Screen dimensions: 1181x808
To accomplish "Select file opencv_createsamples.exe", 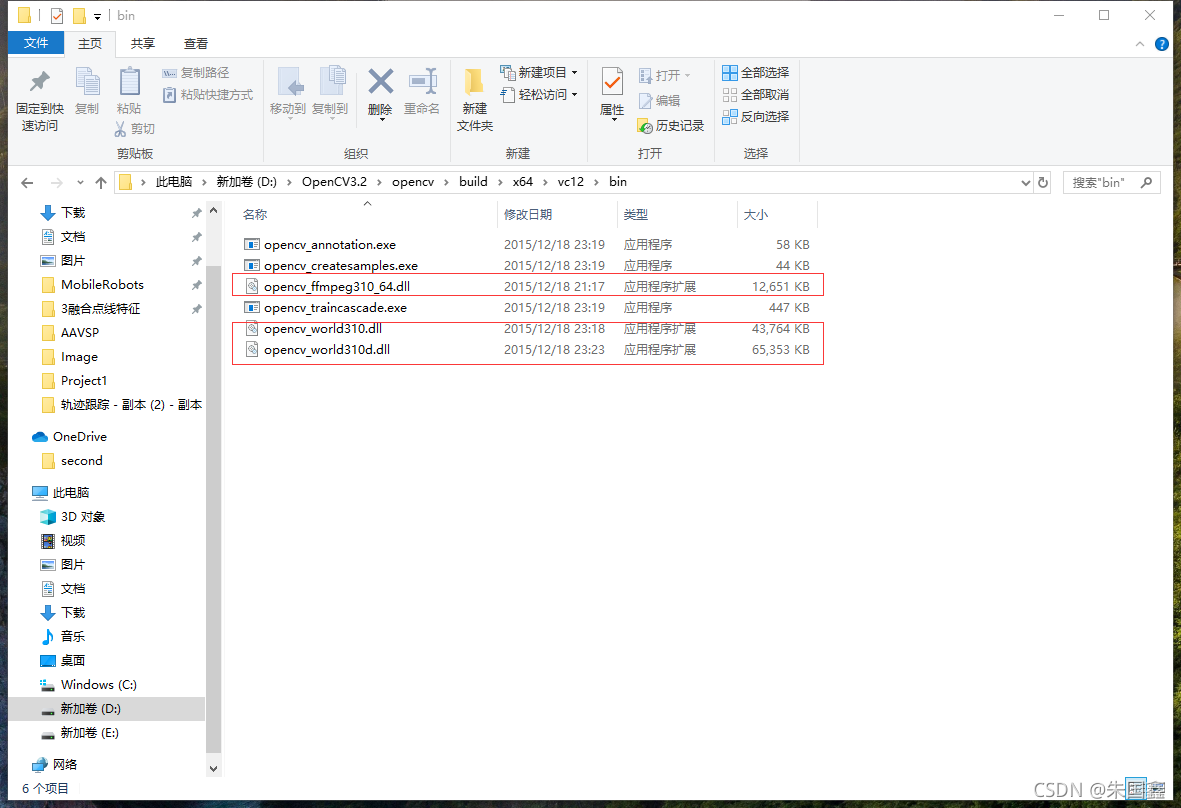I will pos(340,266).
